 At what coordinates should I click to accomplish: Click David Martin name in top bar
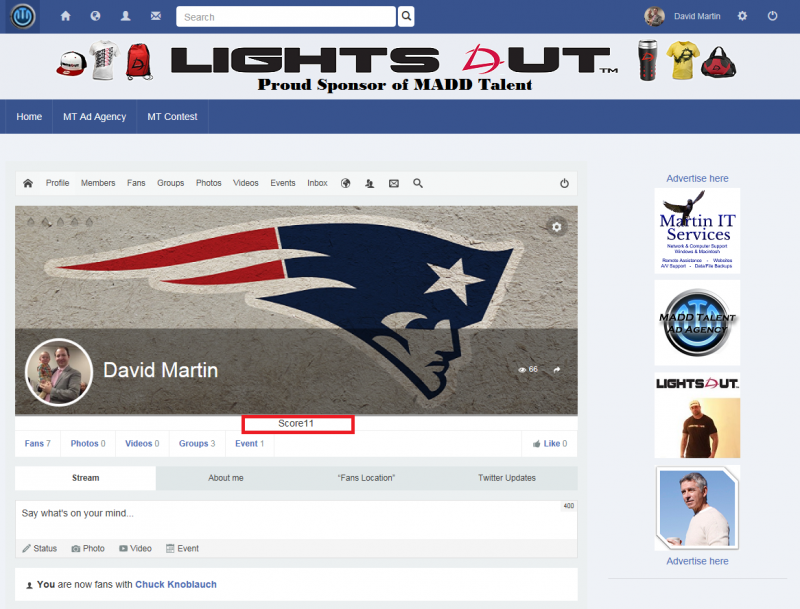click(x=697, y=16)
